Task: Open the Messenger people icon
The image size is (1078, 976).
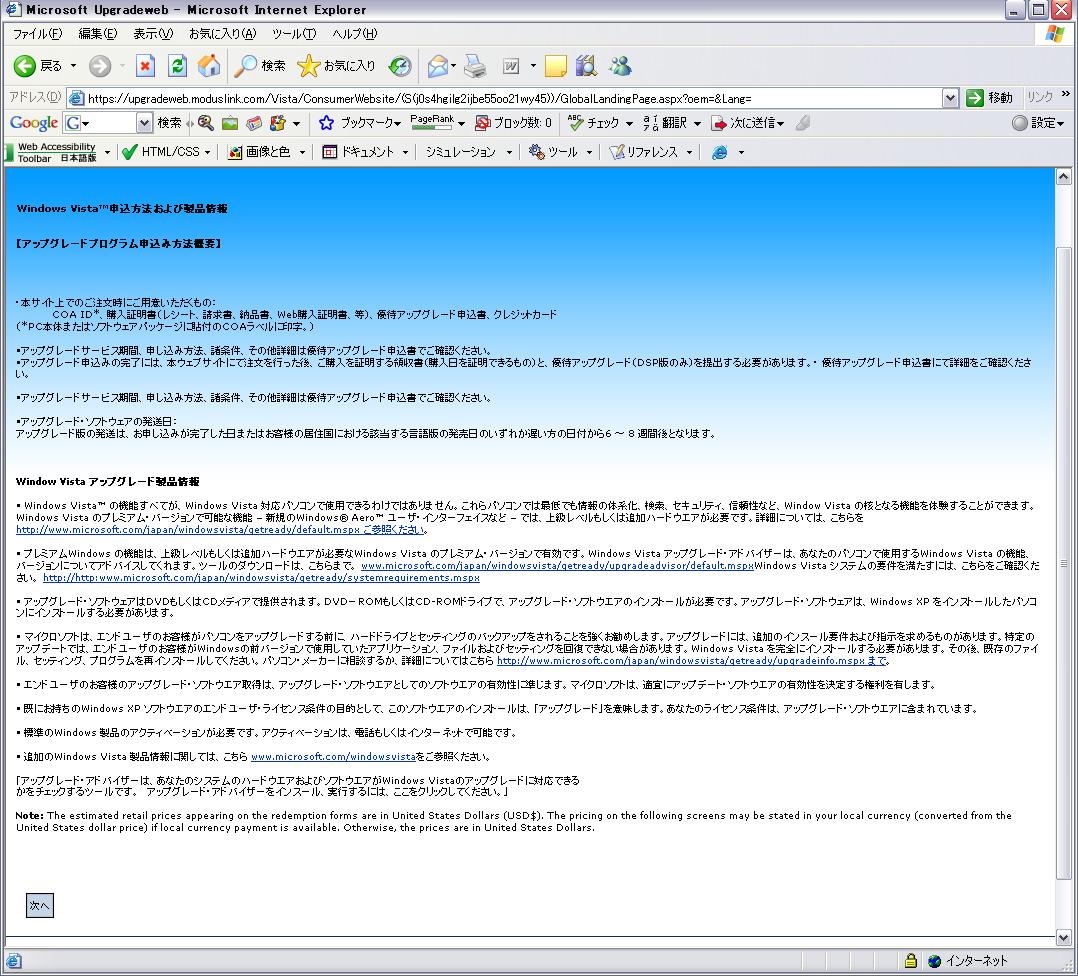Action: [x=620, y=66]
